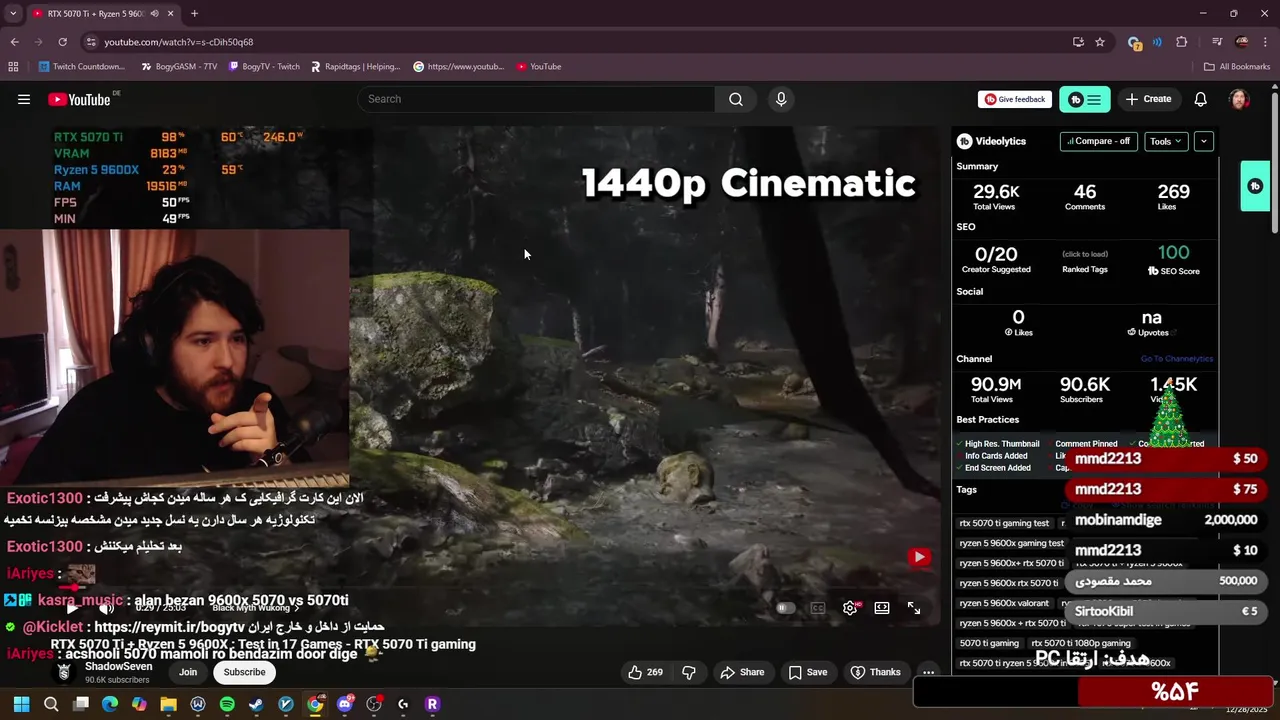Open YouTube notifications bell
Screen dimensions: 1280x720
1200,99
